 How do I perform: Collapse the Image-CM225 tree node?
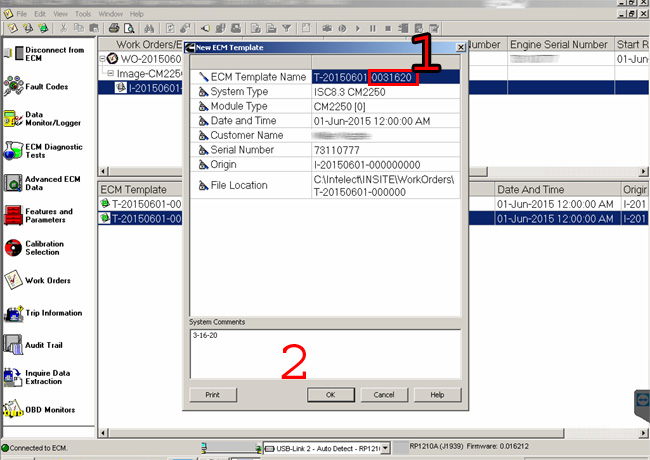[110, 74]
